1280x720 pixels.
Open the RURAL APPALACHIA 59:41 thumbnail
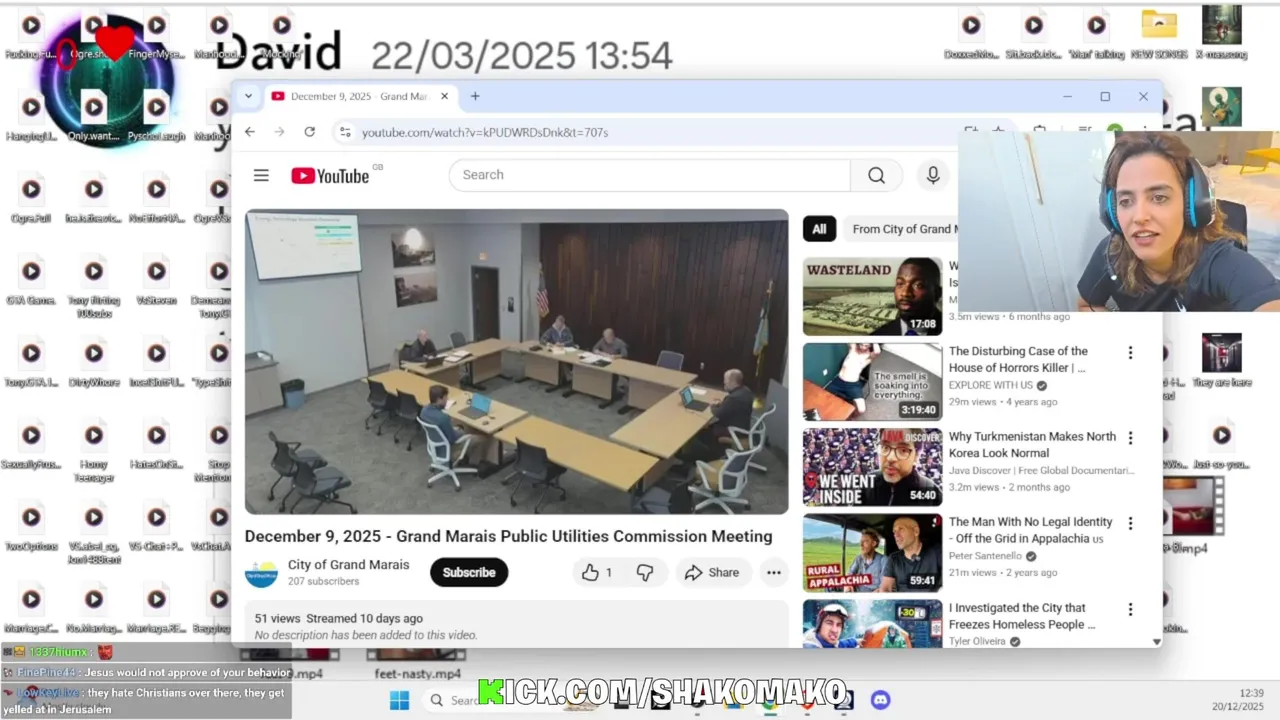872,553
